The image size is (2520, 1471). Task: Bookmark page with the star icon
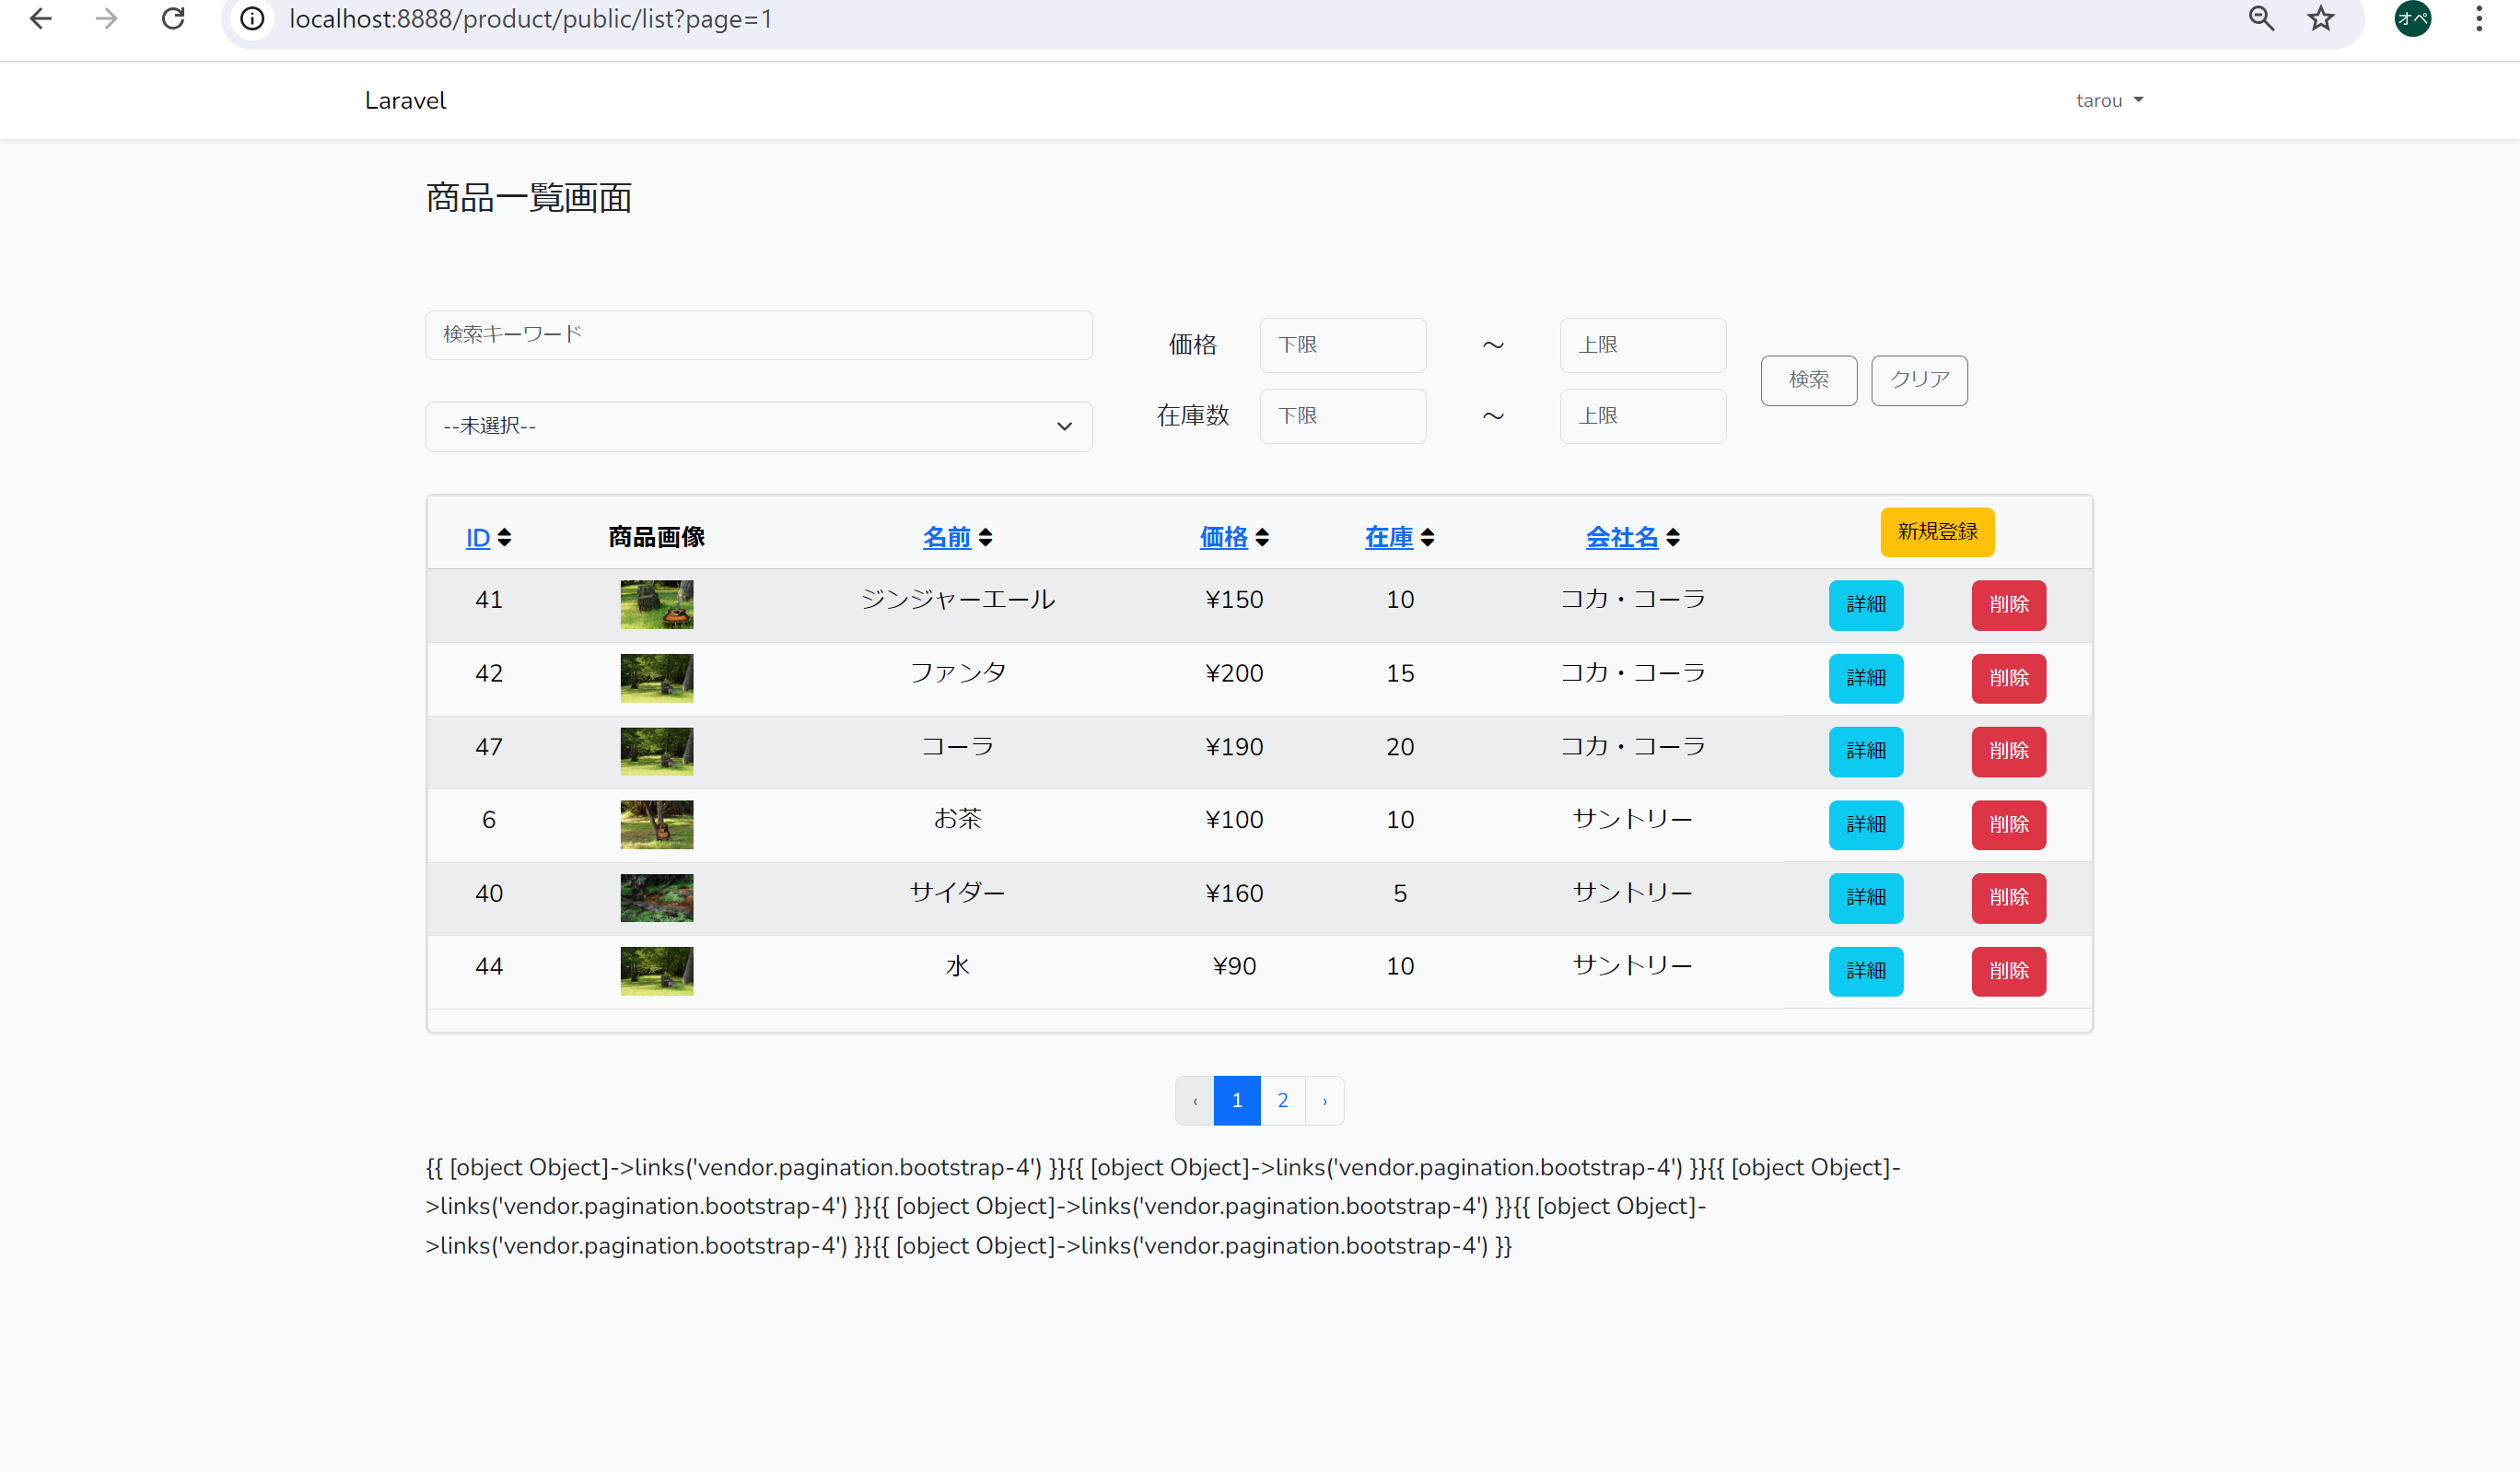coord(2321,19)
